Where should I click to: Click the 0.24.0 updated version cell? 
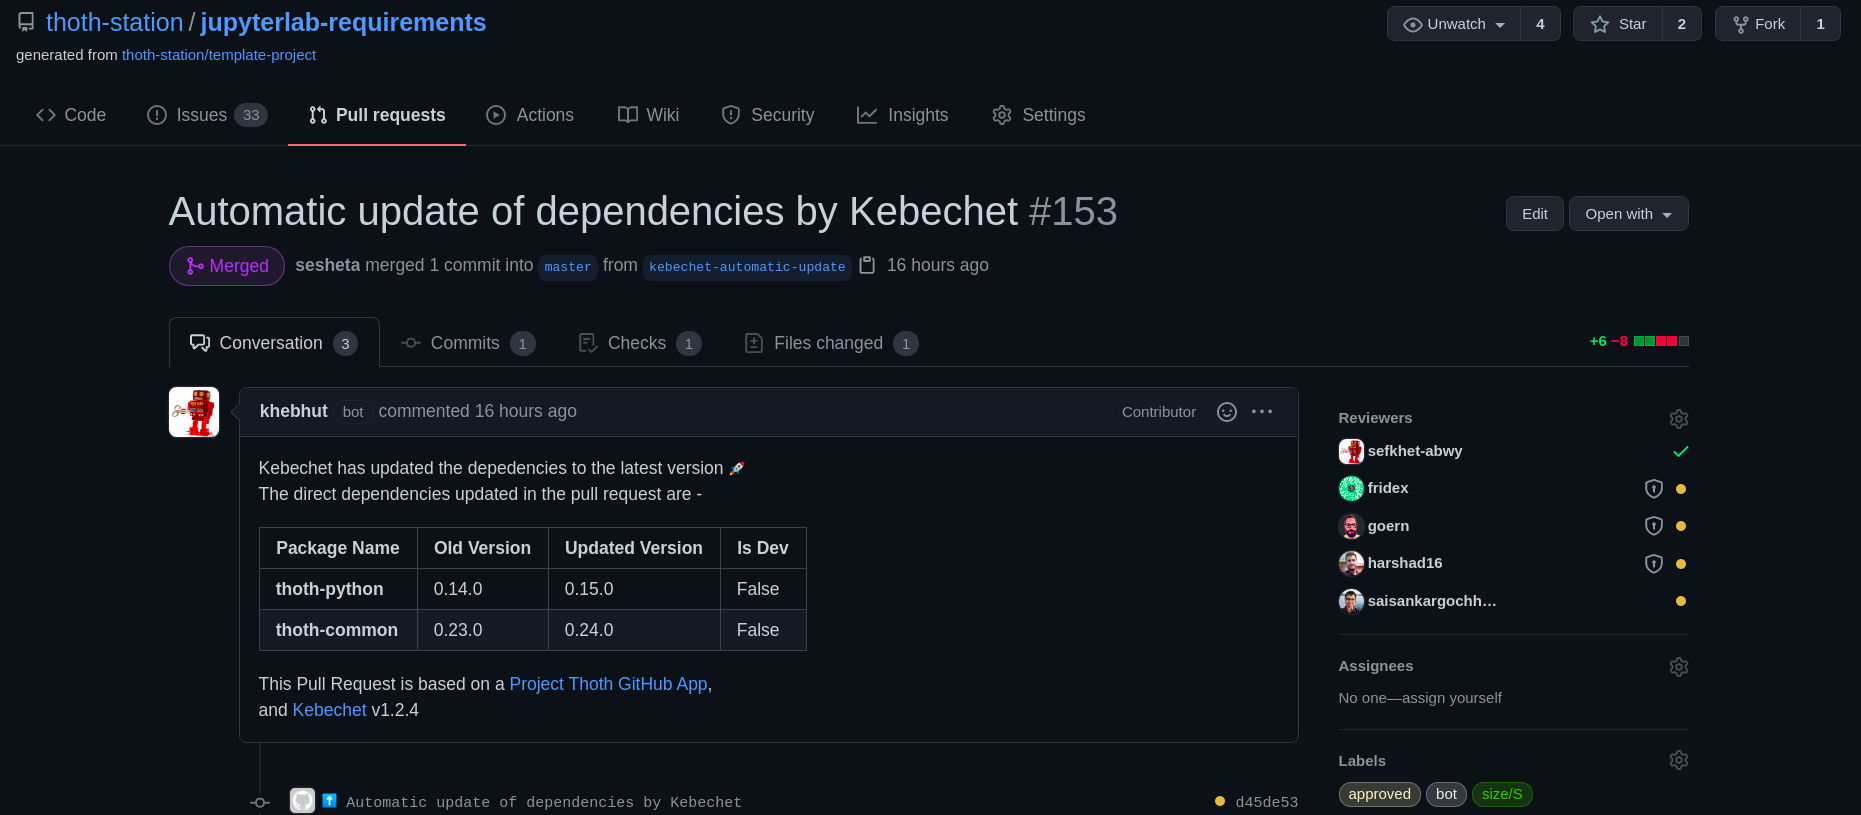634,630
